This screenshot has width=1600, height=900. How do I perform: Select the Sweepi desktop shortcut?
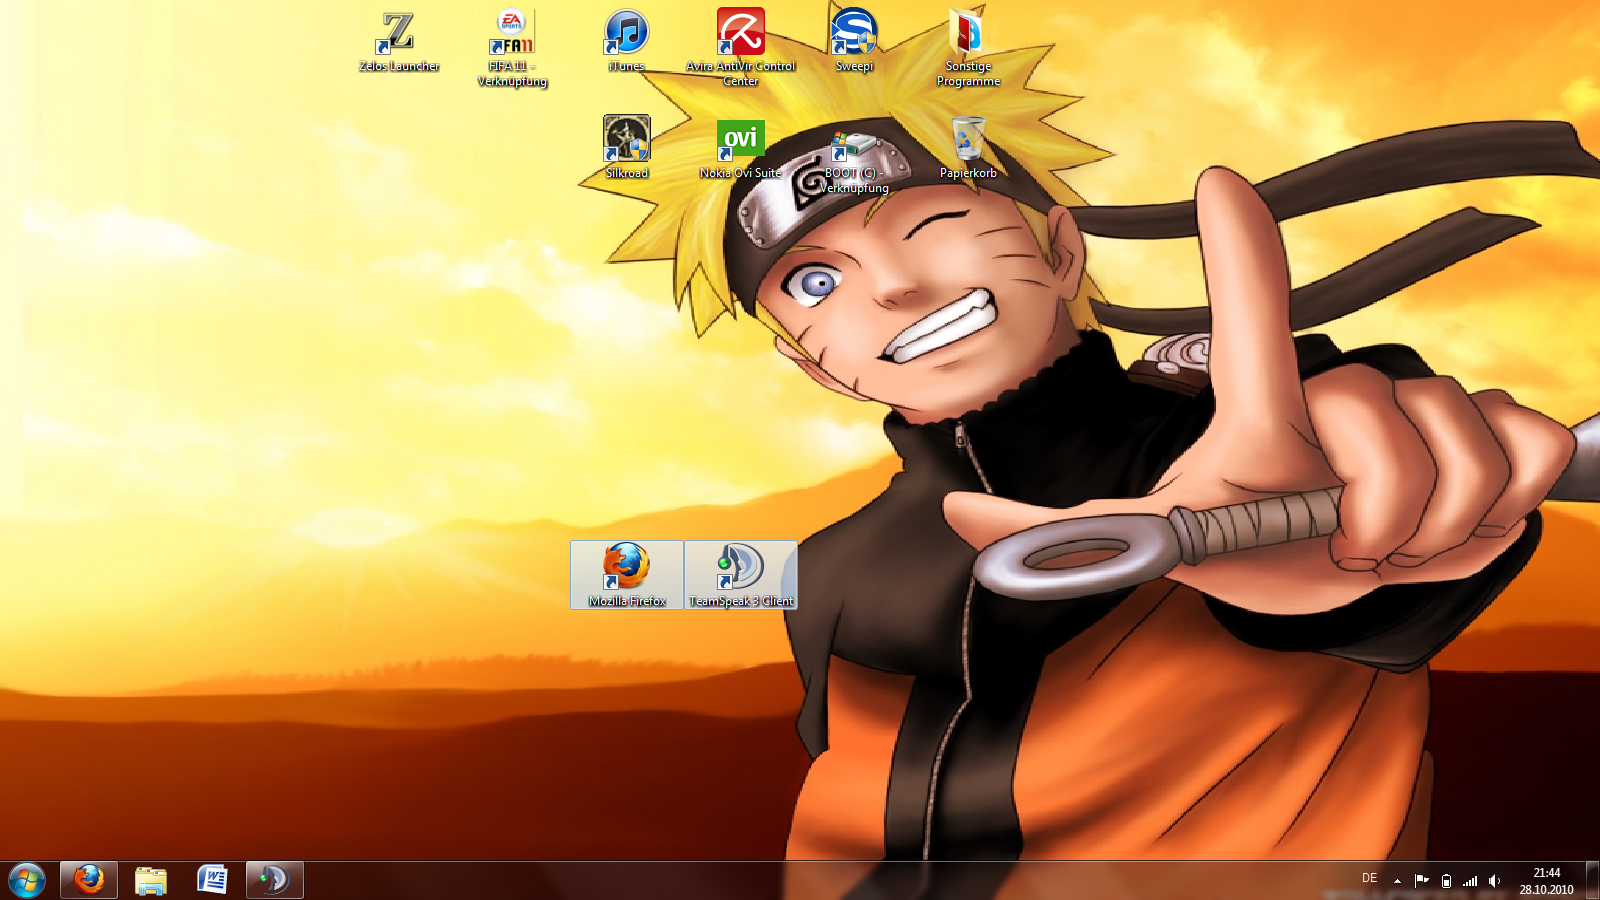pos(854,34)
